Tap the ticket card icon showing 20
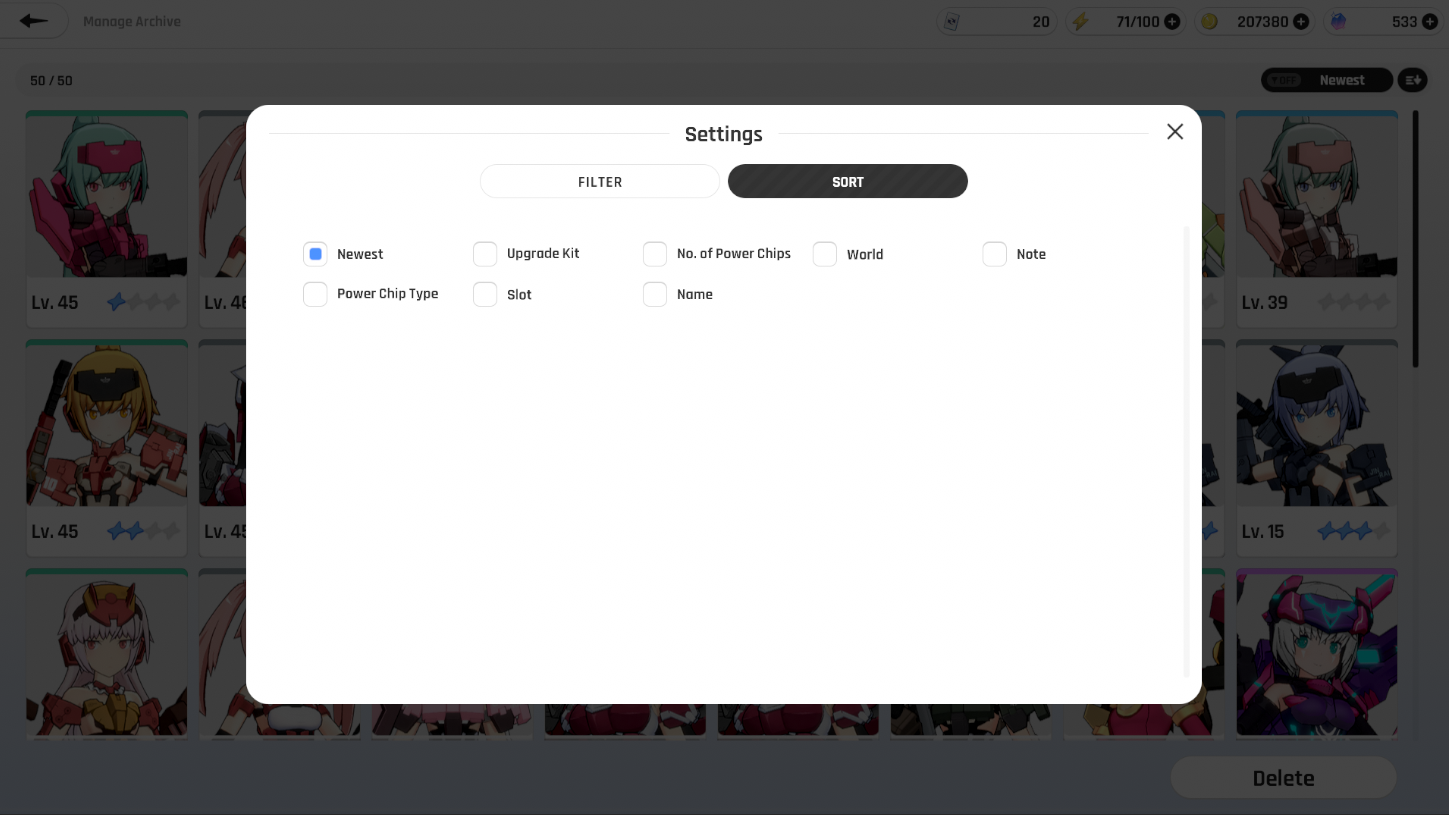Image resolution: width=1449 pixels, height=815 pixels. (x=952, y=21)
